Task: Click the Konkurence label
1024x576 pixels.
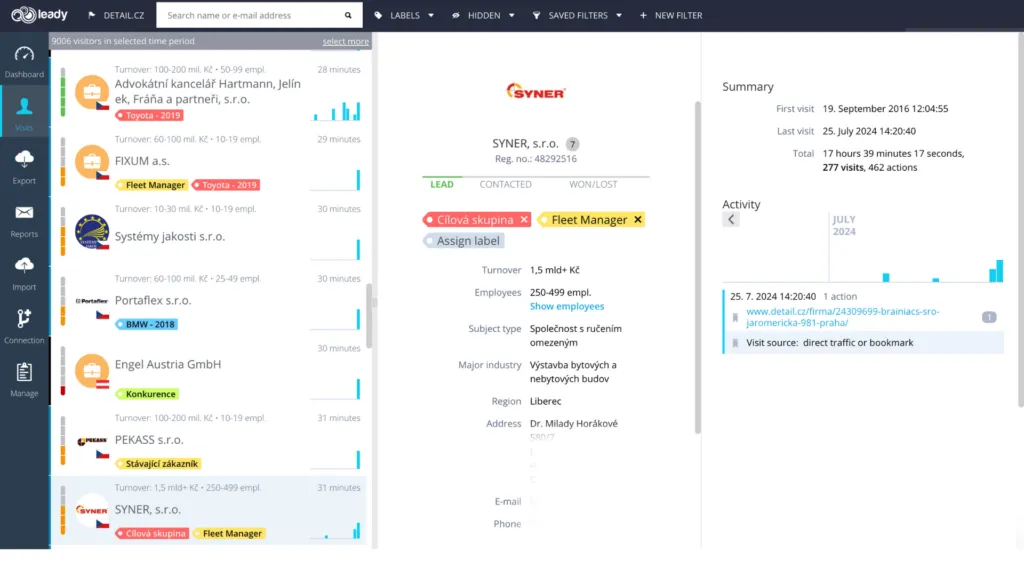Action: coord(147,394)
